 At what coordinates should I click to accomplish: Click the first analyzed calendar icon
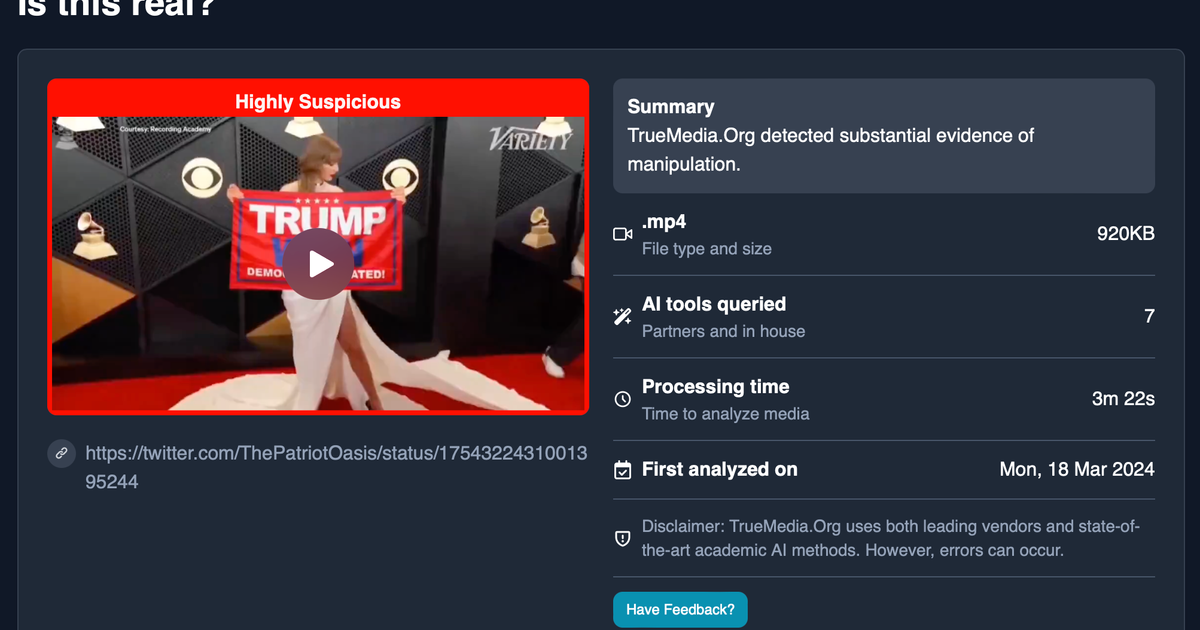[x=622, y=470]
